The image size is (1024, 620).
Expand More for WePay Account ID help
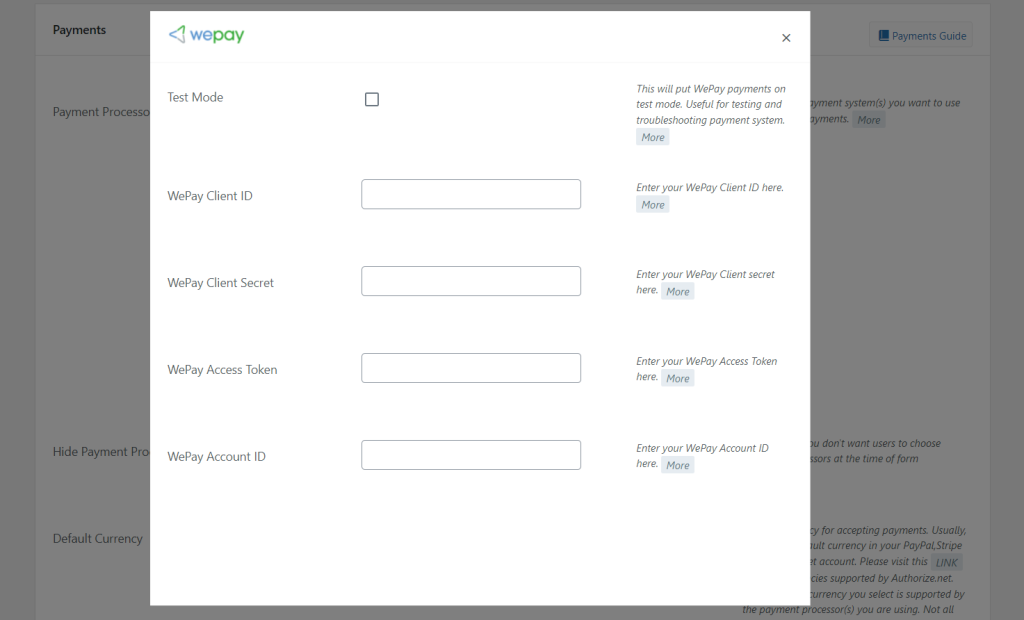point(677,466)
